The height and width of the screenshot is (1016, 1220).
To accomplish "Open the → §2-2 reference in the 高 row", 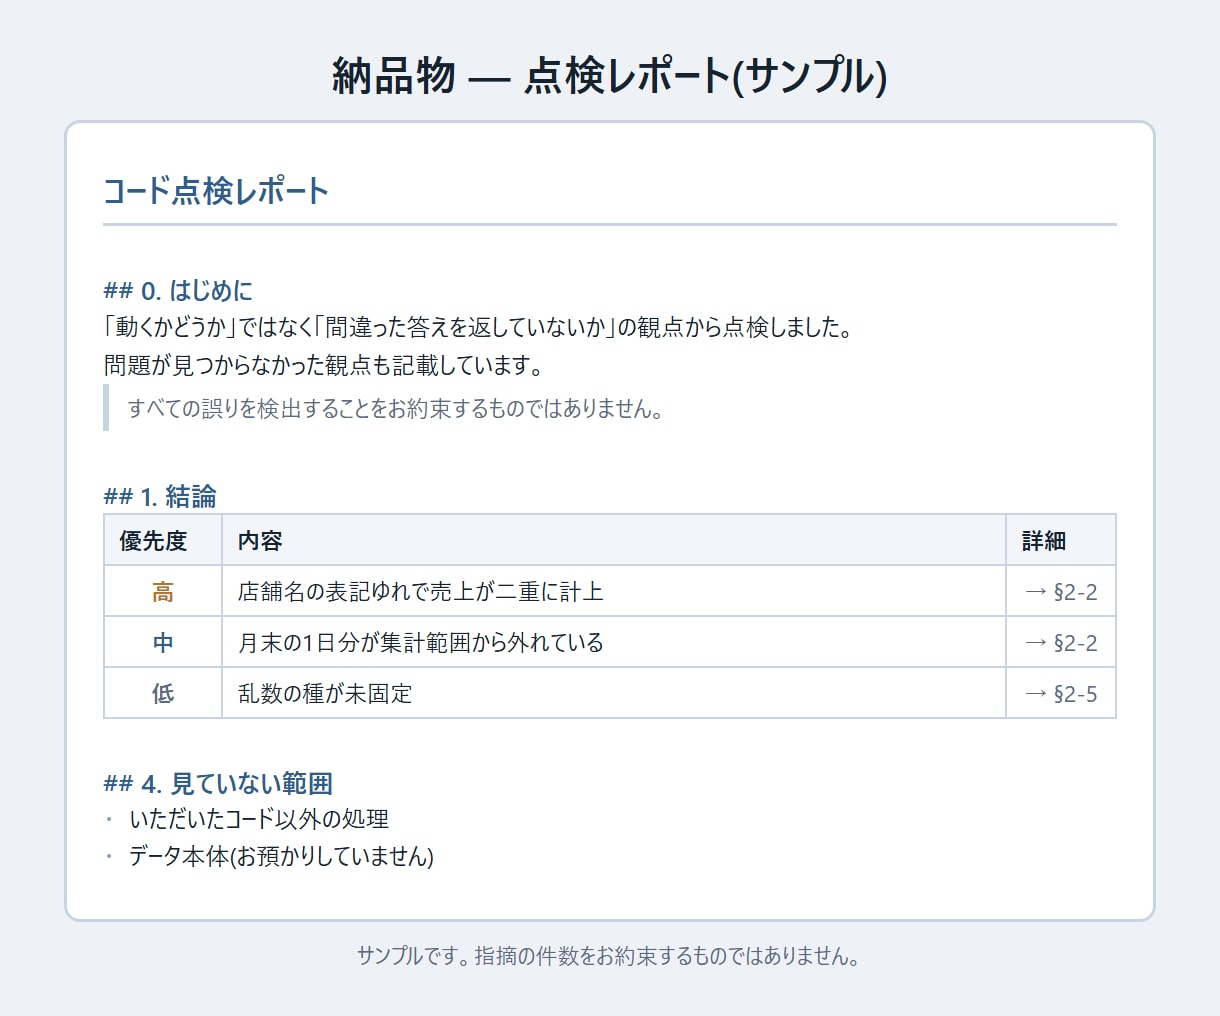I will pos(1061,592).
